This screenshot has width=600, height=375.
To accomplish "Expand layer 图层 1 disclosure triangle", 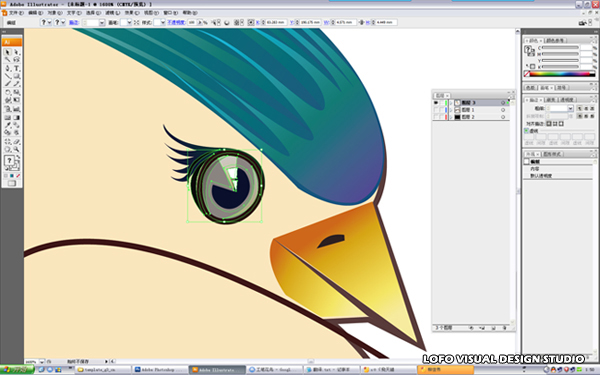I will point(451,110).
